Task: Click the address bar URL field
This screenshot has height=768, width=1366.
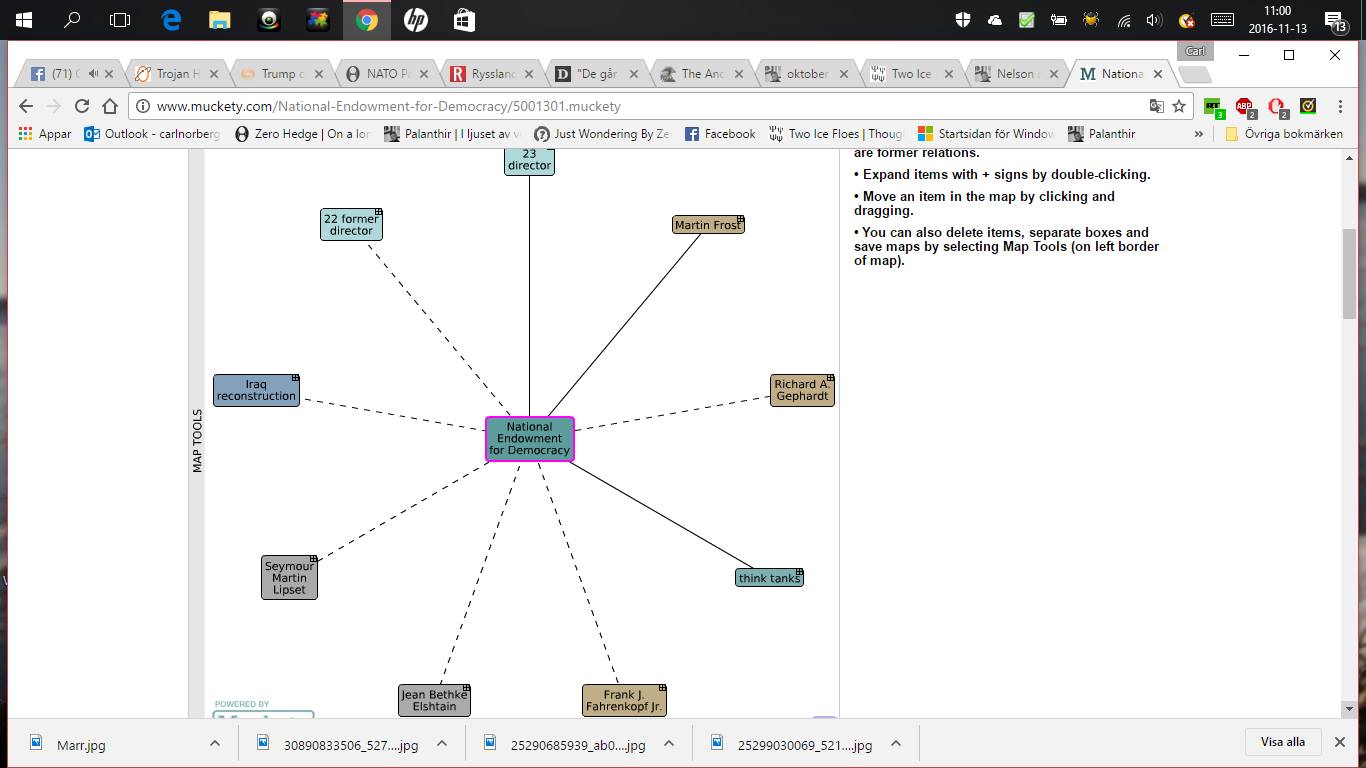Action: (x=640, y=106)
